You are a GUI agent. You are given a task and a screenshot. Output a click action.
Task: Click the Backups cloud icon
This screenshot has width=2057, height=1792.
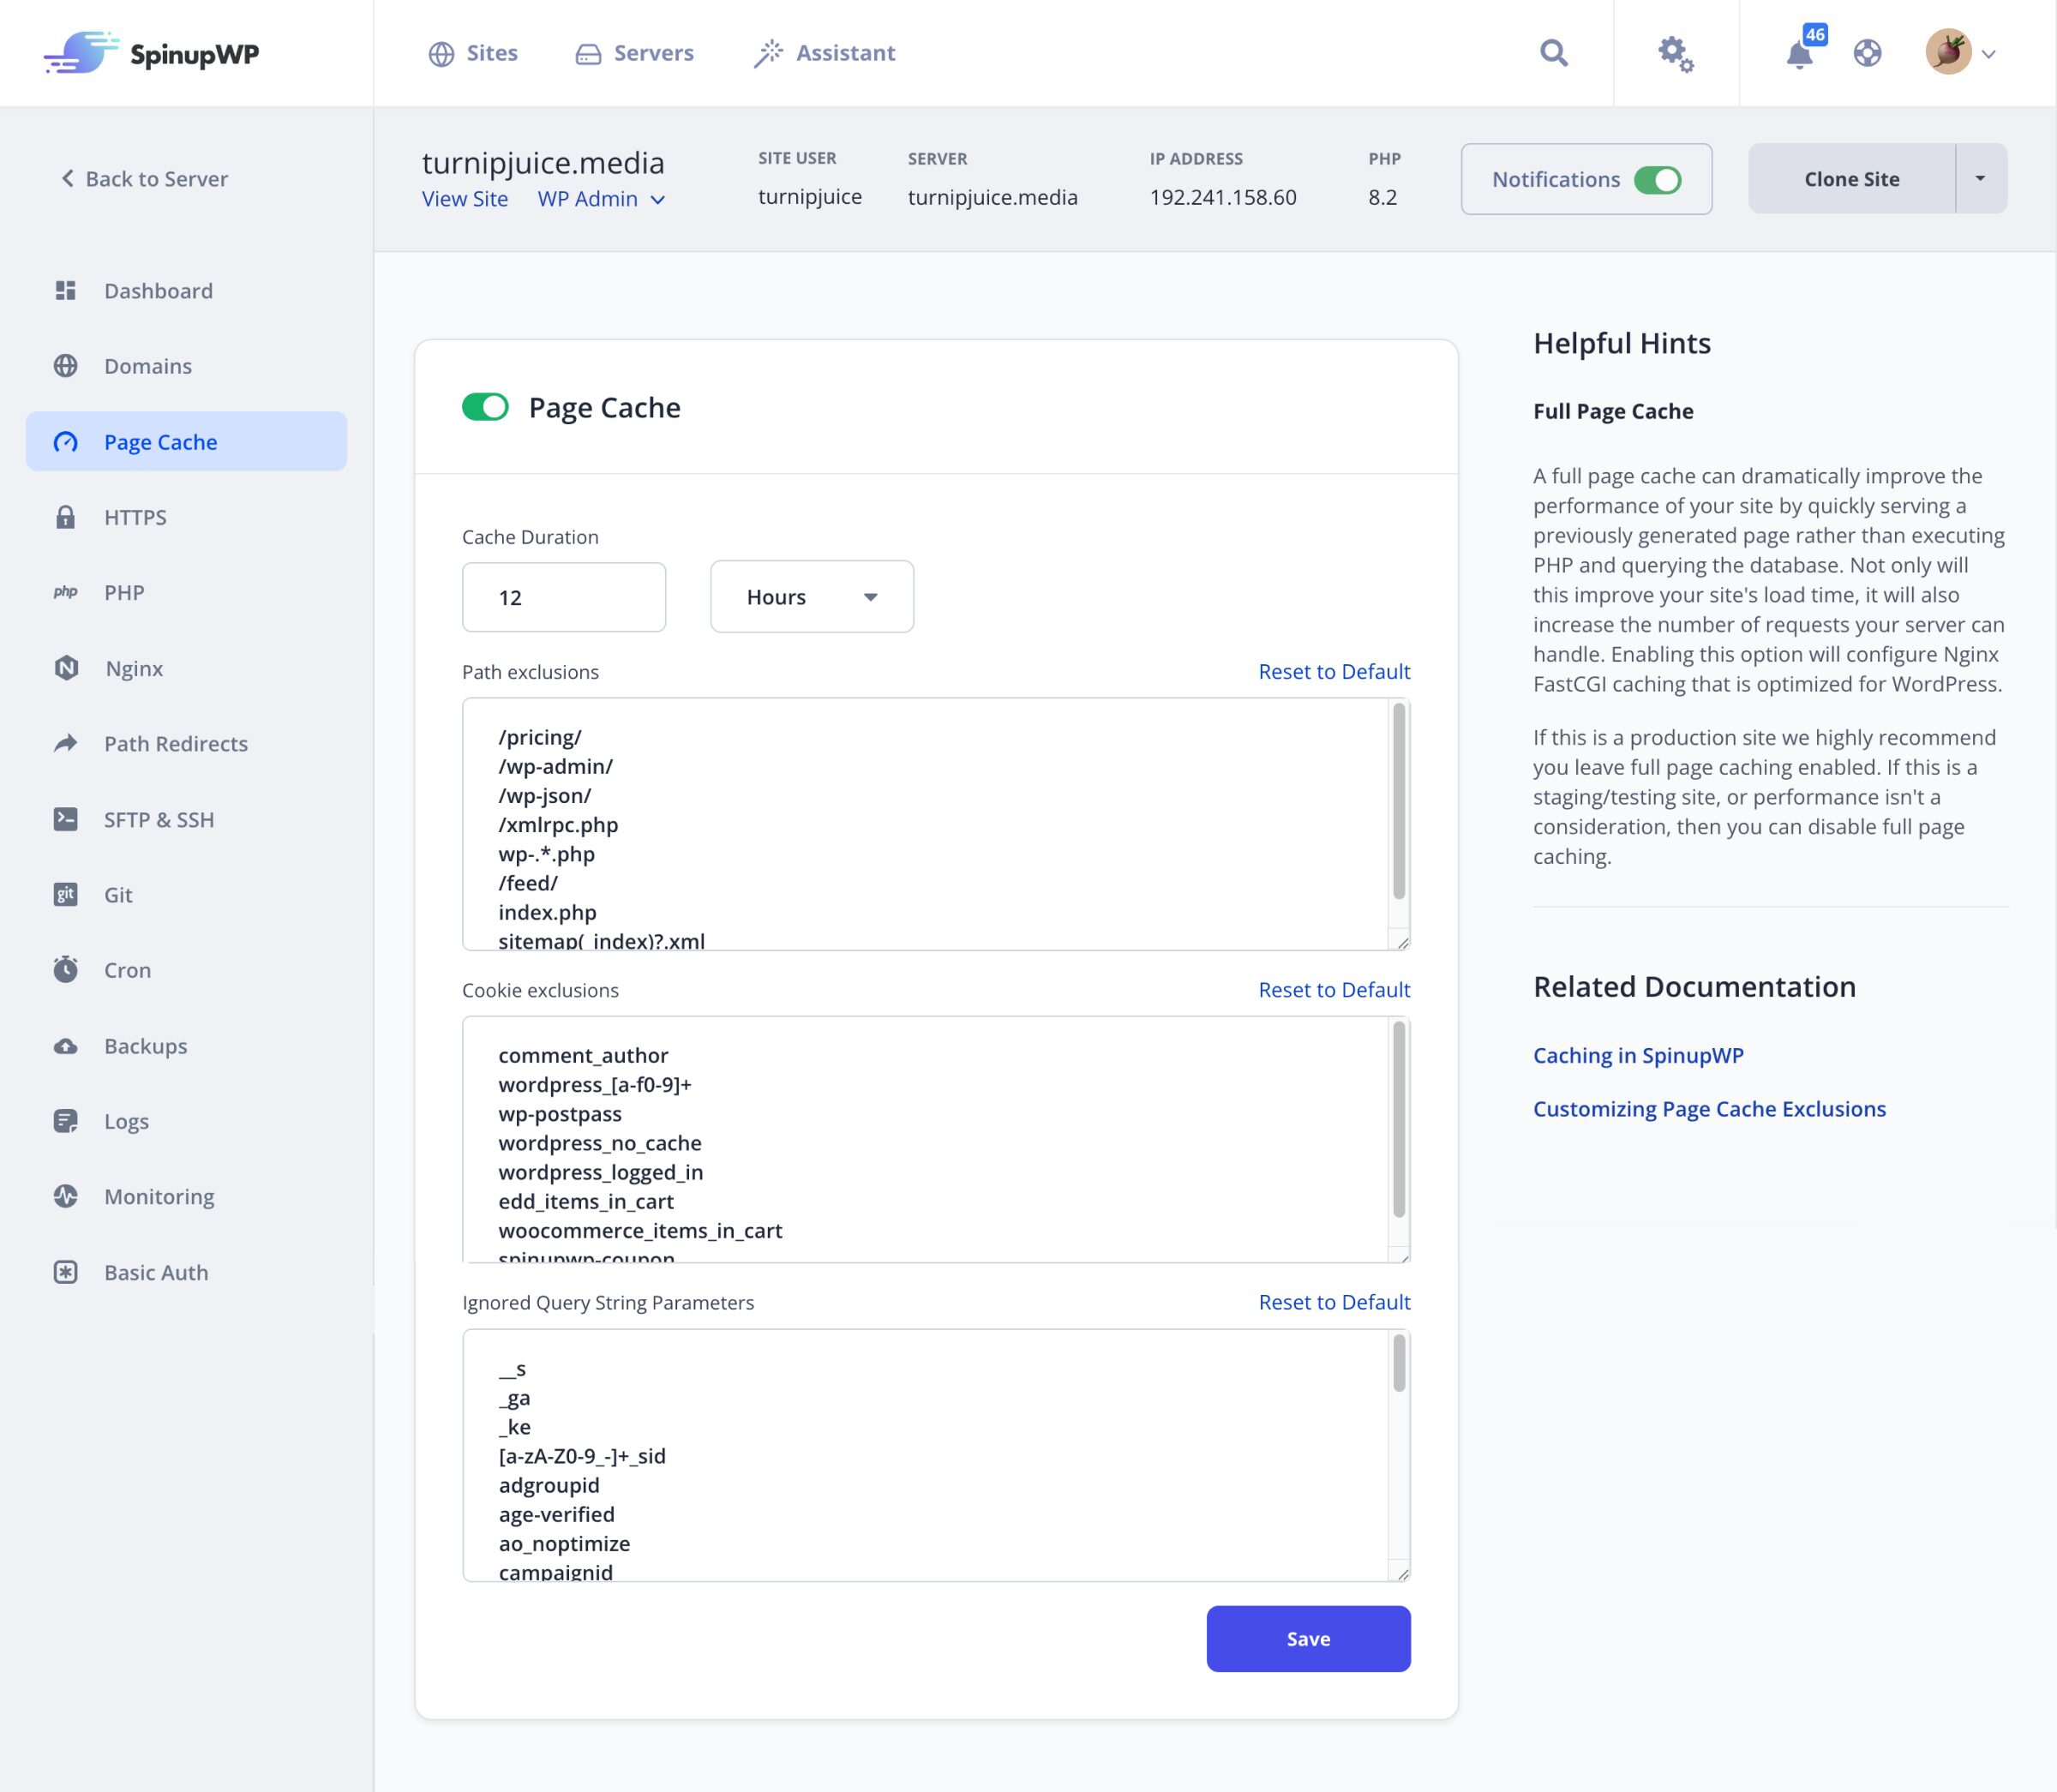[x=66, y=1045]
